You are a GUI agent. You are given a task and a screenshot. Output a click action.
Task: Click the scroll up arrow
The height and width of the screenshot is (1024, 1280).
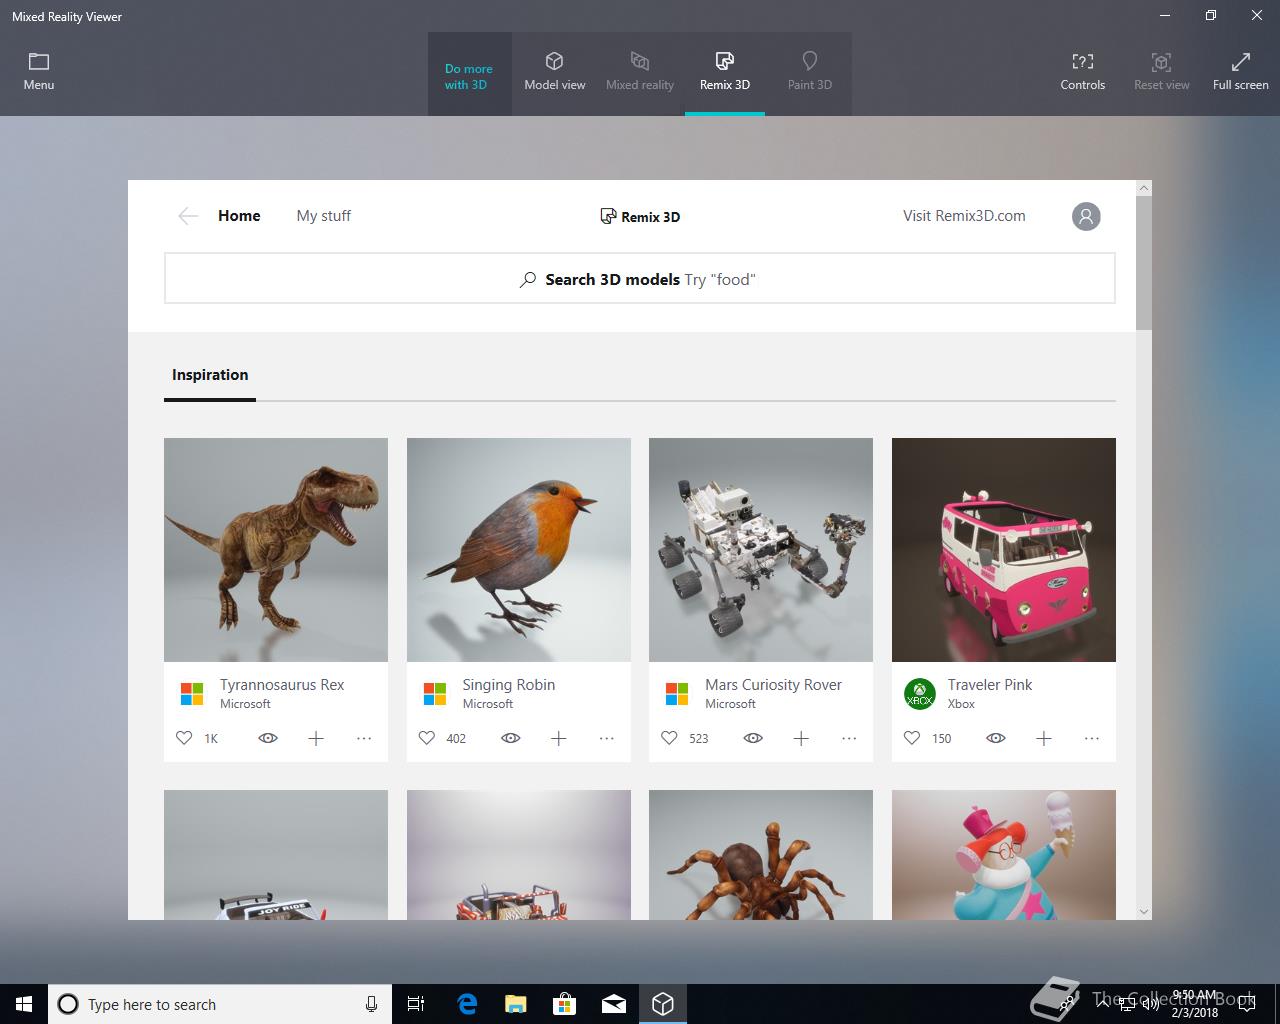click(x=1144, y=188)
